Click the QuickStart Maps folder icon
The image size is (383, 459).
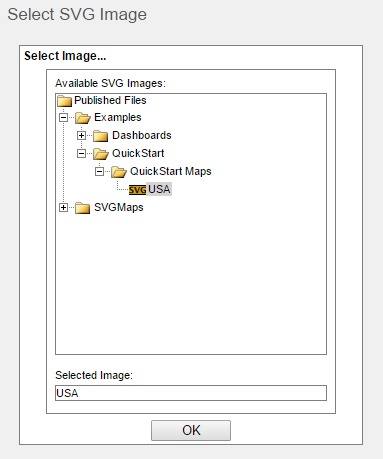(119, 172)
